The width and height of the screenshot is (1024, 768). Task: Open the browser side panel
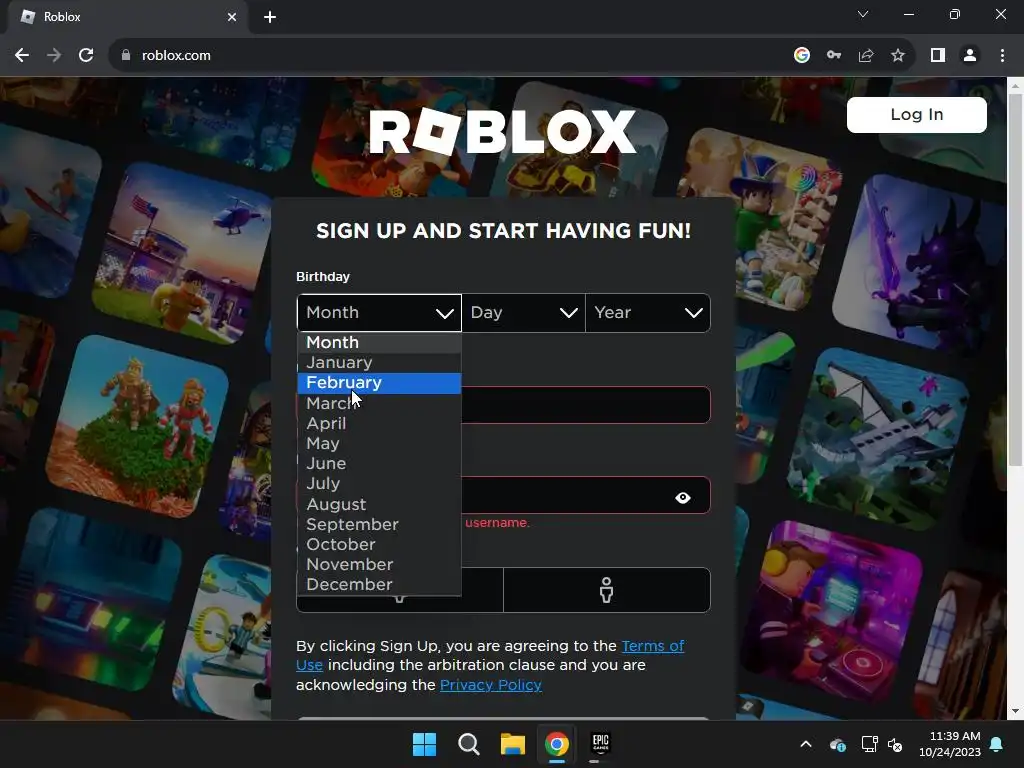coord(938,56)
